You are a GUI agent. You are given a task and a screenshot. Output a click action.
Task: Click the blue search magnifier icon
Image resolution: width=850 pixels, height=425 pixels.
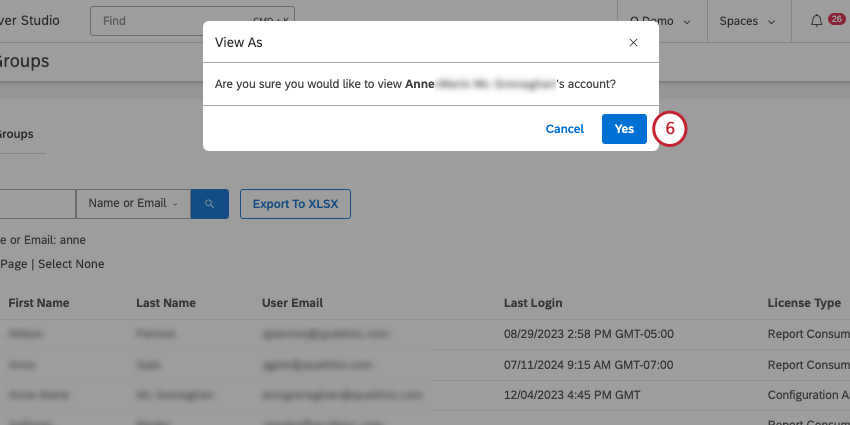[x=210, y=204]
